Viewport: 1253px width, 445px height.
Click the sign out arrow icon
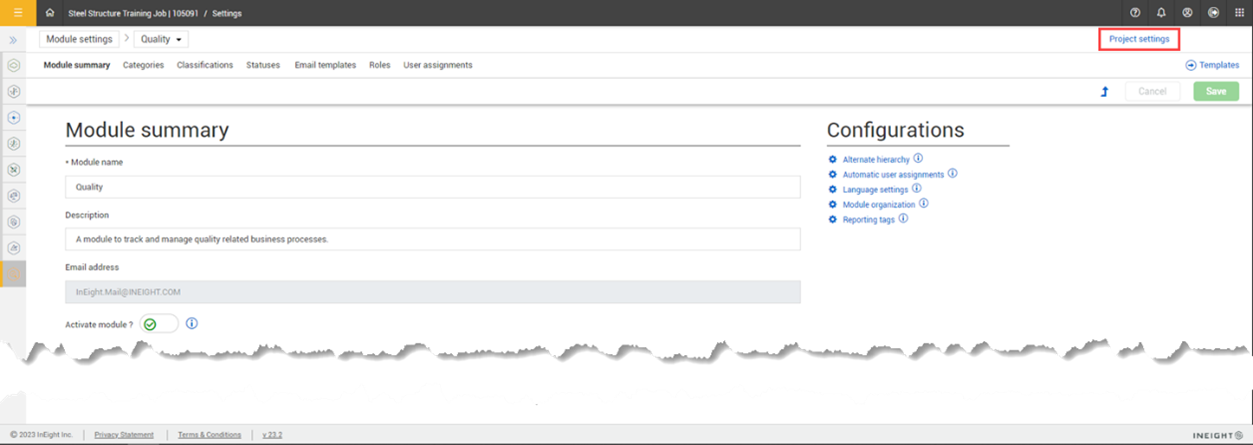(x=1213, y=13)
